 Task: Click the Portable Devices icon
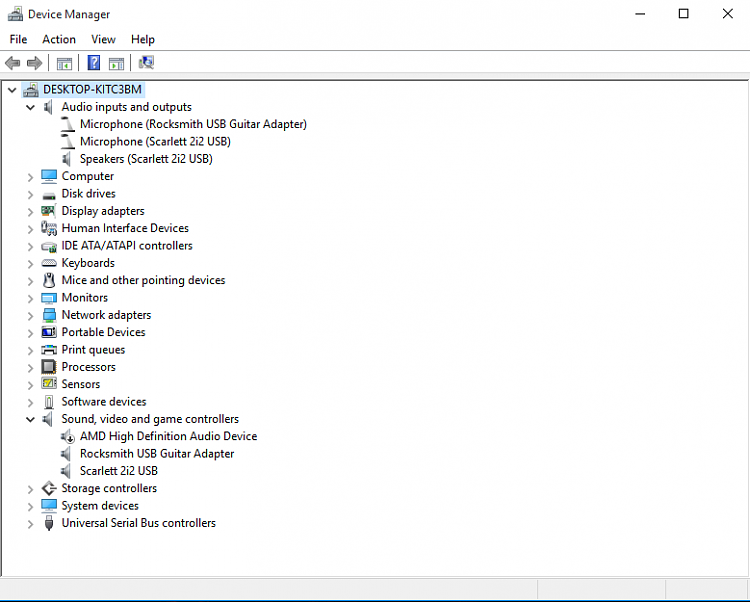(x=49, y=332)
